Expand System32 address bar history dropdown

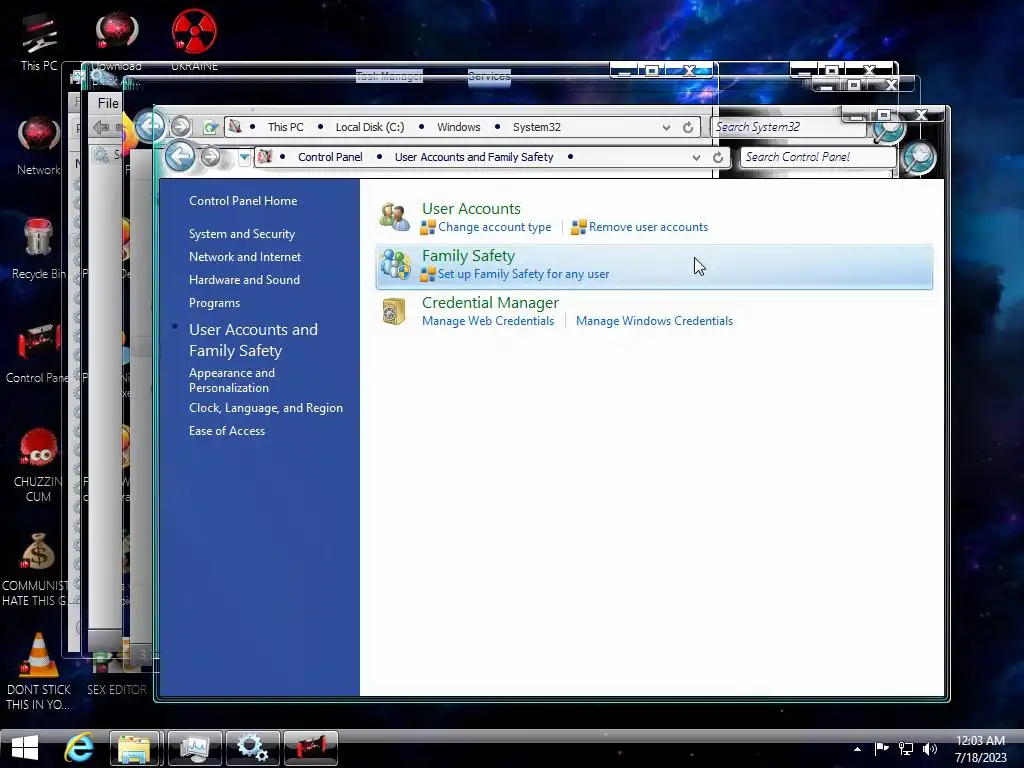point(666,127)
